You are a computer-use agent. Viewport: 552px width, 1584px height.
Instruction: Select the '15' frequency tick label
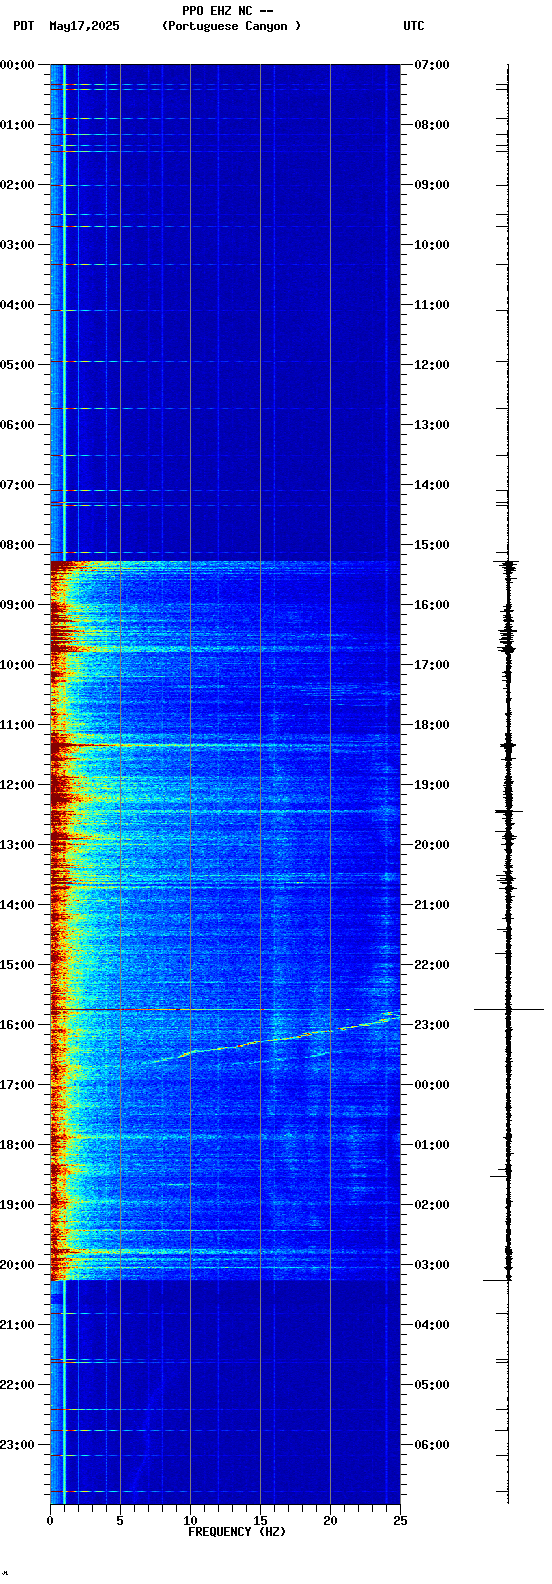pyautogui.click(x=260, y=1521)
